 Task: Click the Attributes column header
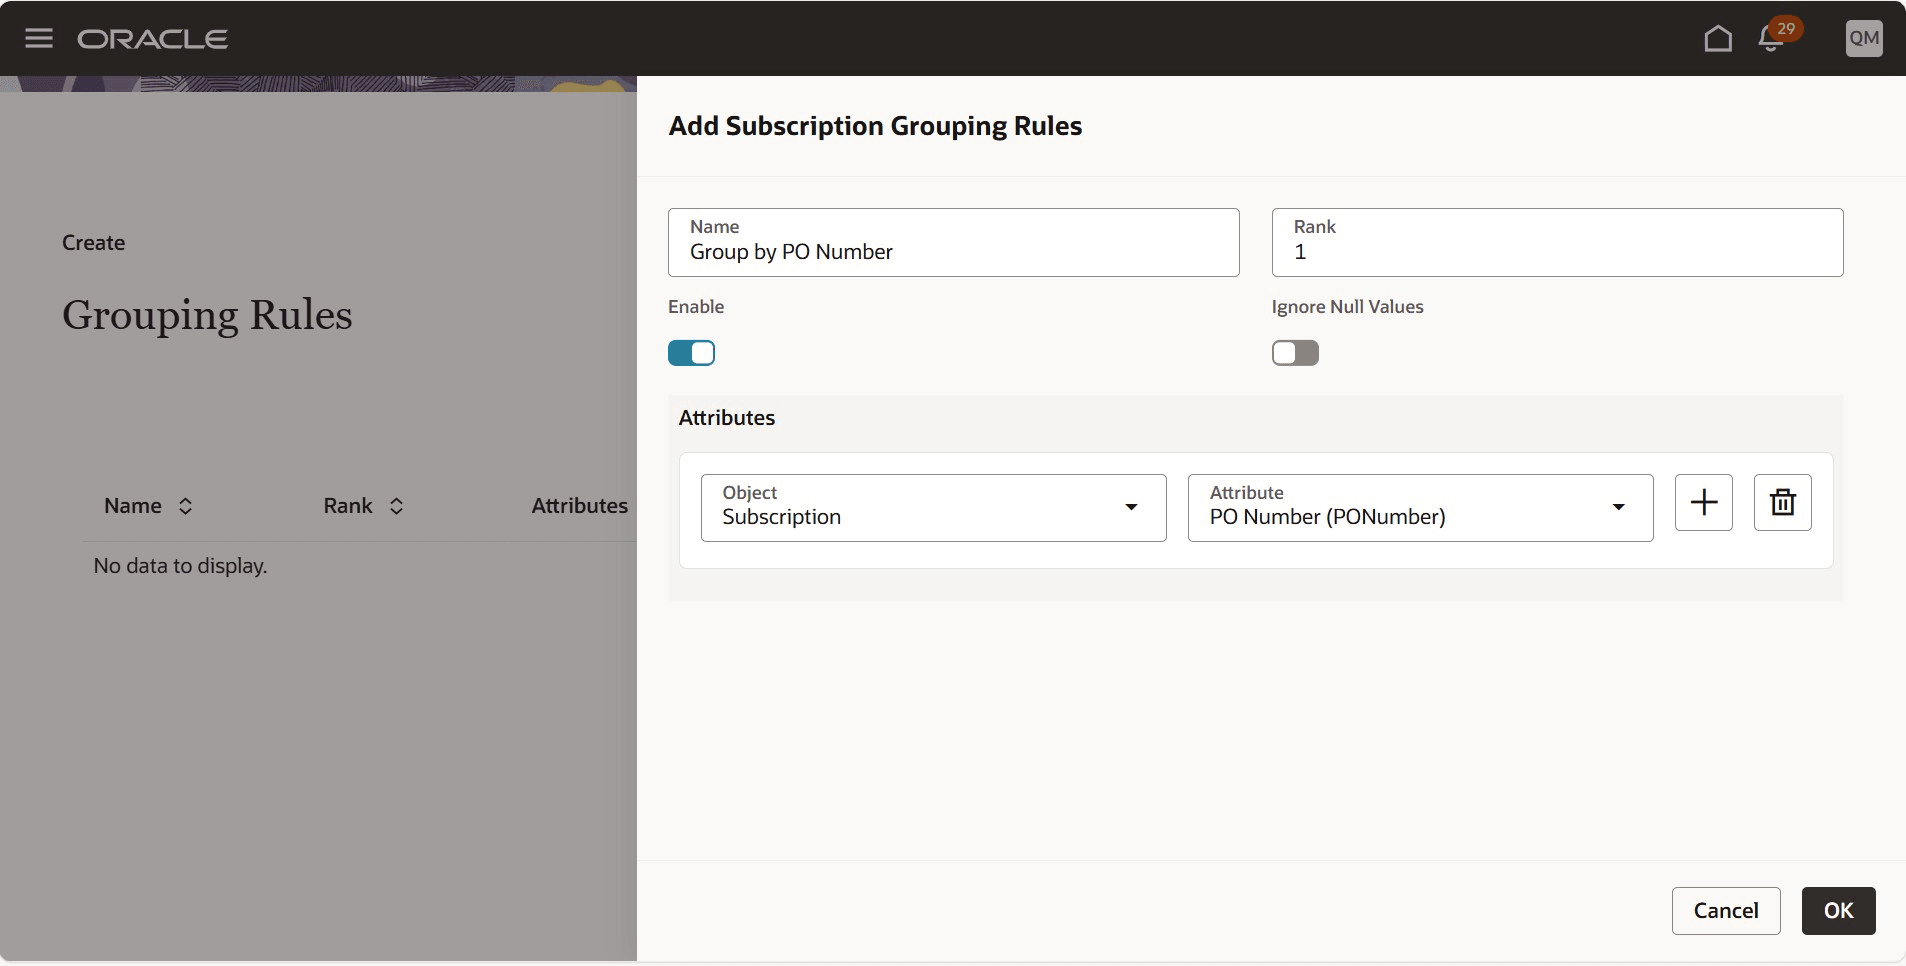click(580, 506)
